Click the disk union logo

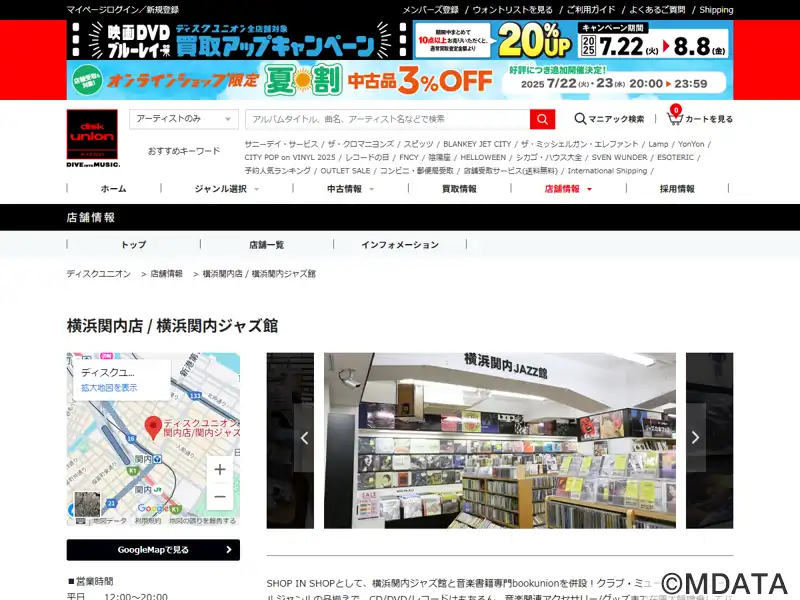92,138
